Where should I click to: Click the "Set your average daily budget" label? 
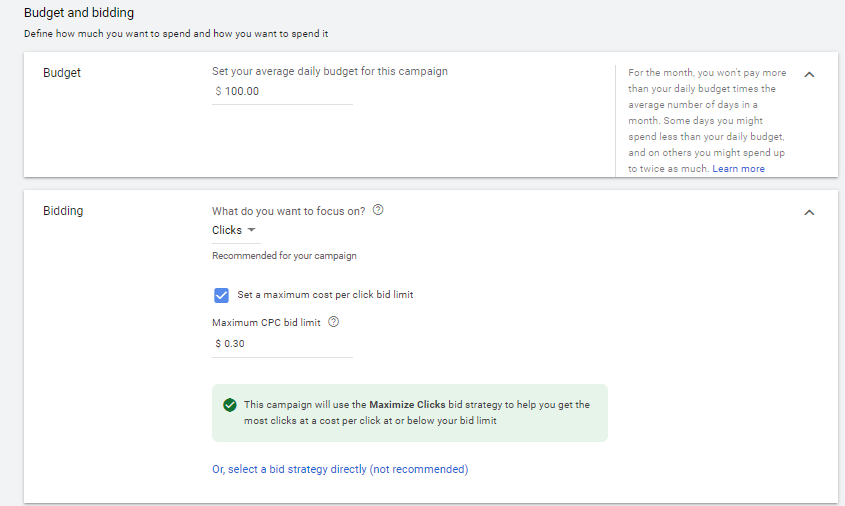[x=330, y=71]
